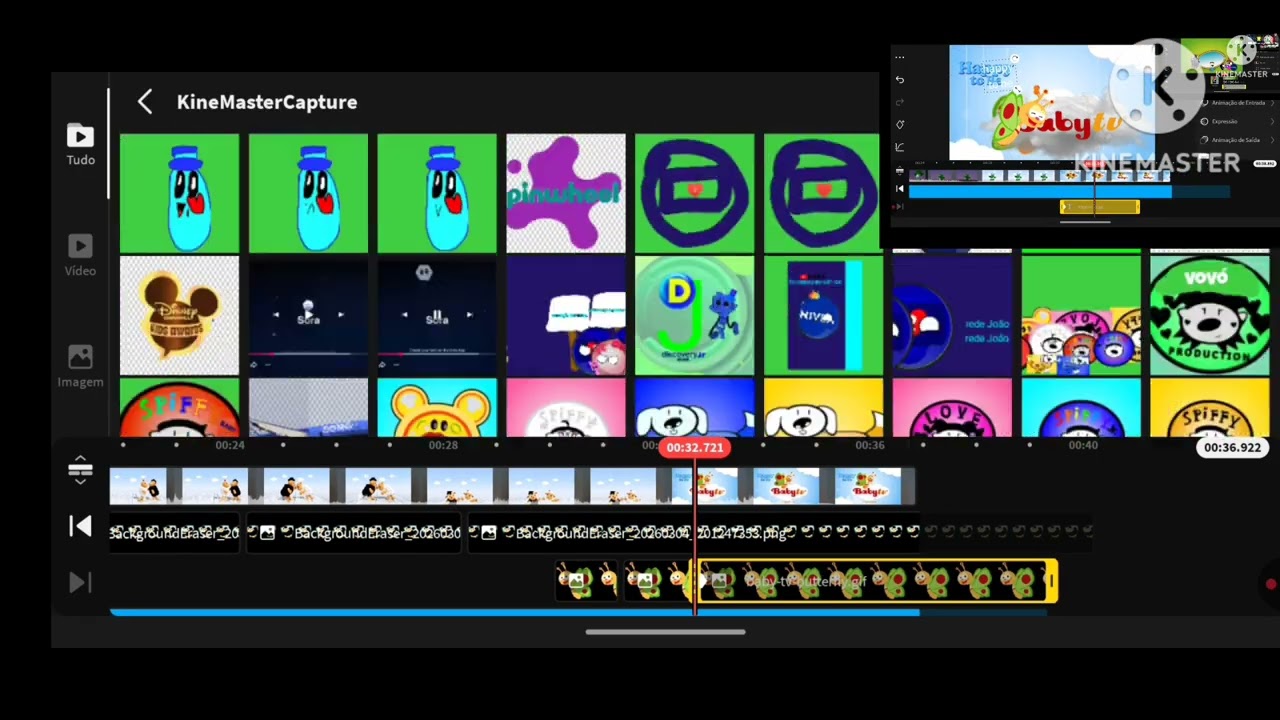
Task: Open the Discovery Jr DJ logo thumbnail
Action: [x=694, y=315]
